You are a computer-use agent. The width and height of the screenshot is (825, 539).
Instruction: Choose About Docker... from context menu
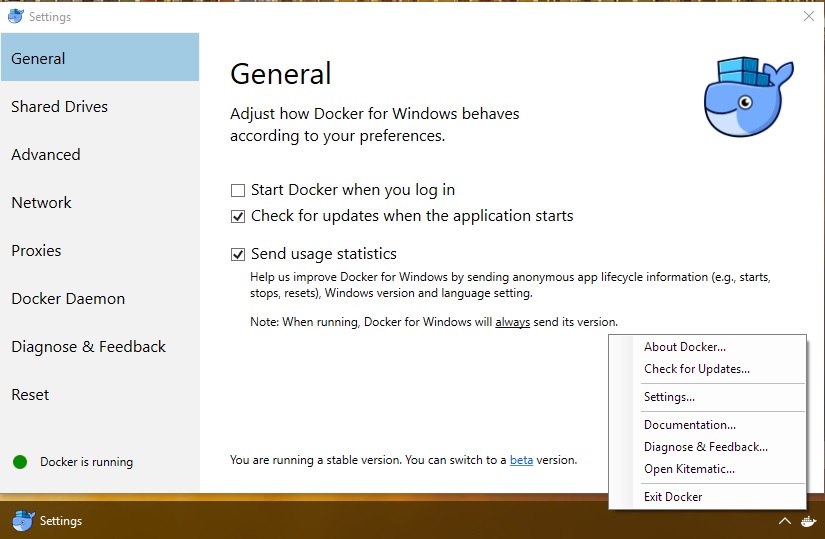coord(708,347)
